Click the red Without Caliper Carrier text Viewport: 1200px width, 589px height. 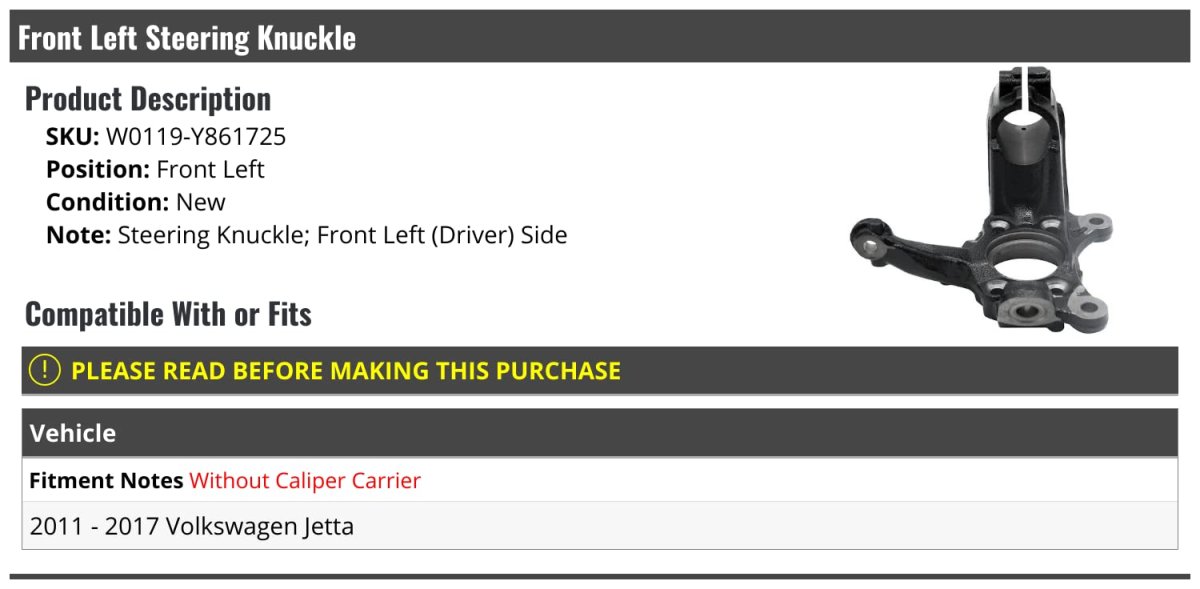[305, 481]
